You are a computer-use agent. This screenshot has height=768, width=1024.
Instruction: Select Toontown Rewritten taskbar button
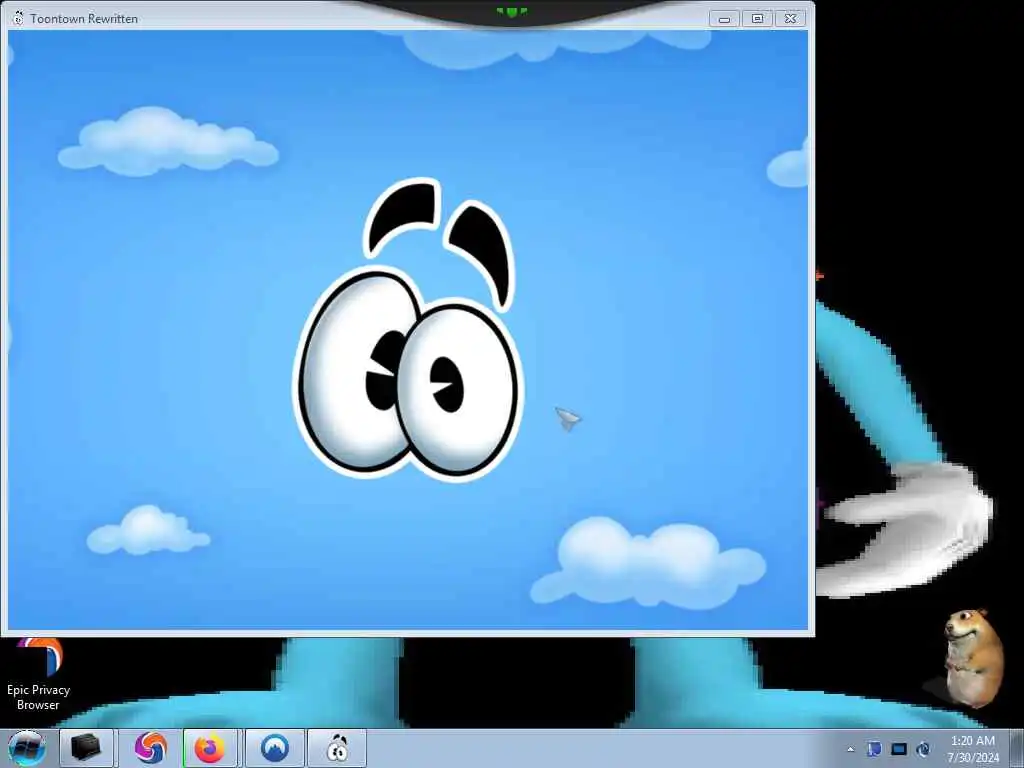click(x=337, y=748)
